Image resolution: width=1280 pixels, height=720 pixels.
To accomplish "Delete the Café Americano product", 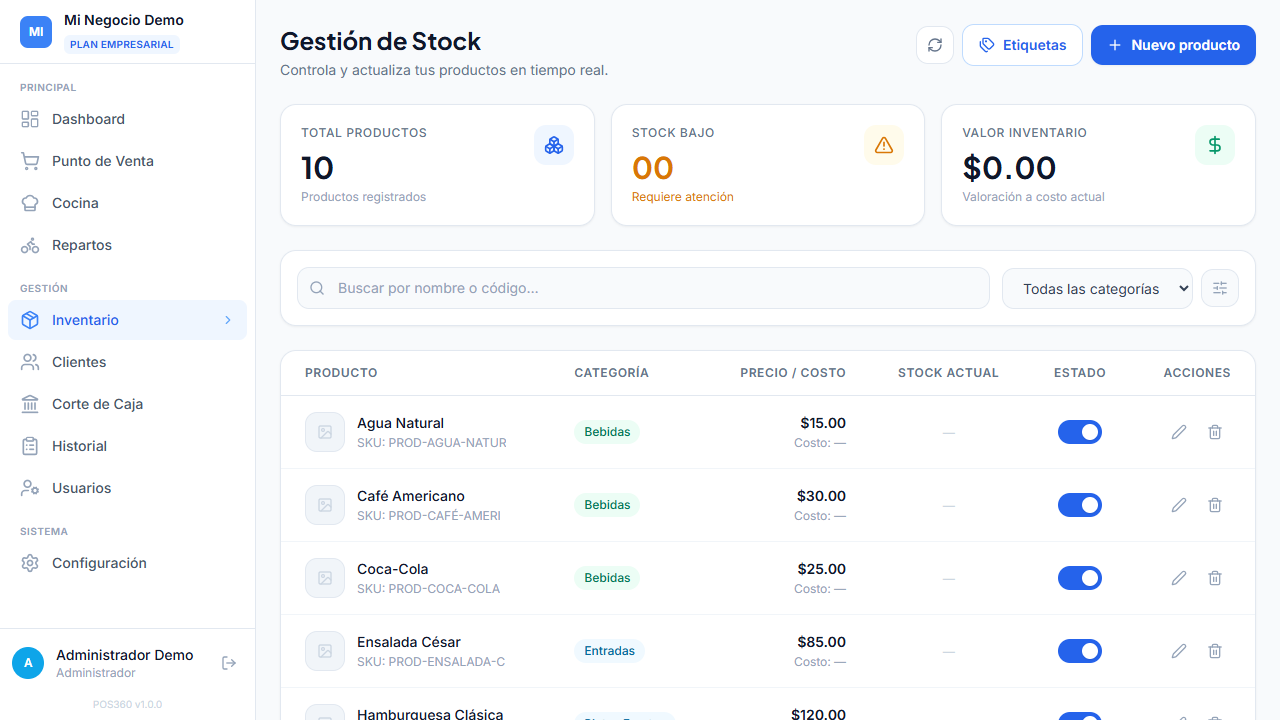I will tap(1215, 505).
